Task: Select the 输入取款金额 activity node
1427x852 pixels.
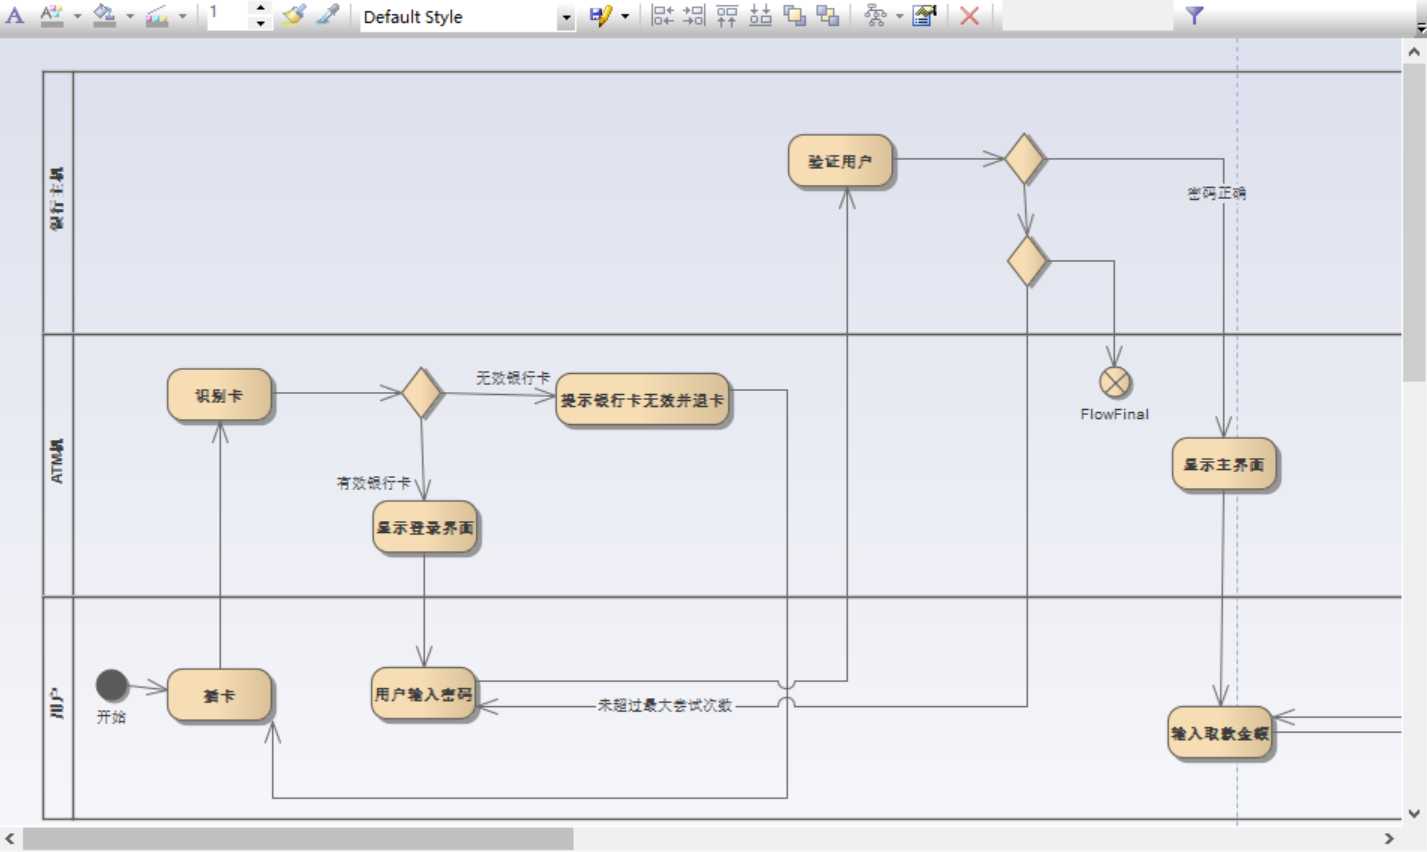Action: tap(1220, 733)
